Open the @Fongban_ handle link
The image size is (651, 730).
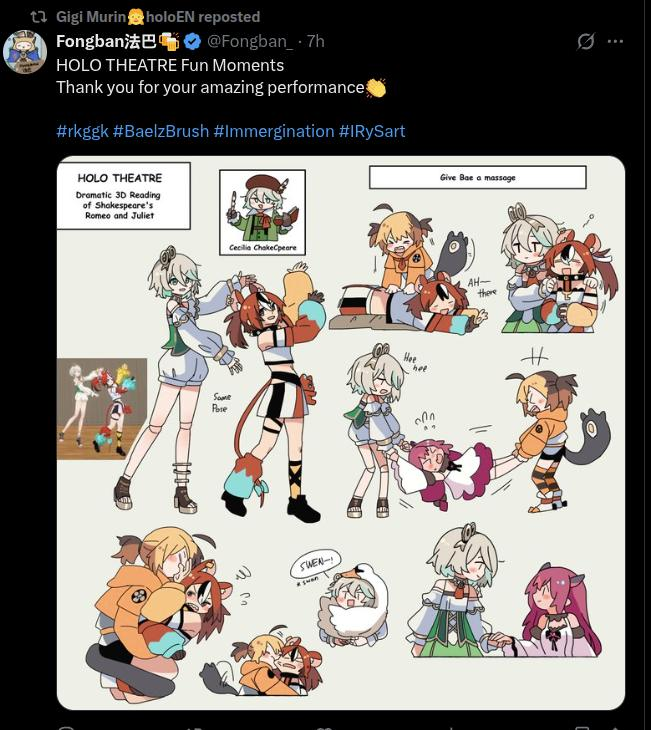click(250, 41)
